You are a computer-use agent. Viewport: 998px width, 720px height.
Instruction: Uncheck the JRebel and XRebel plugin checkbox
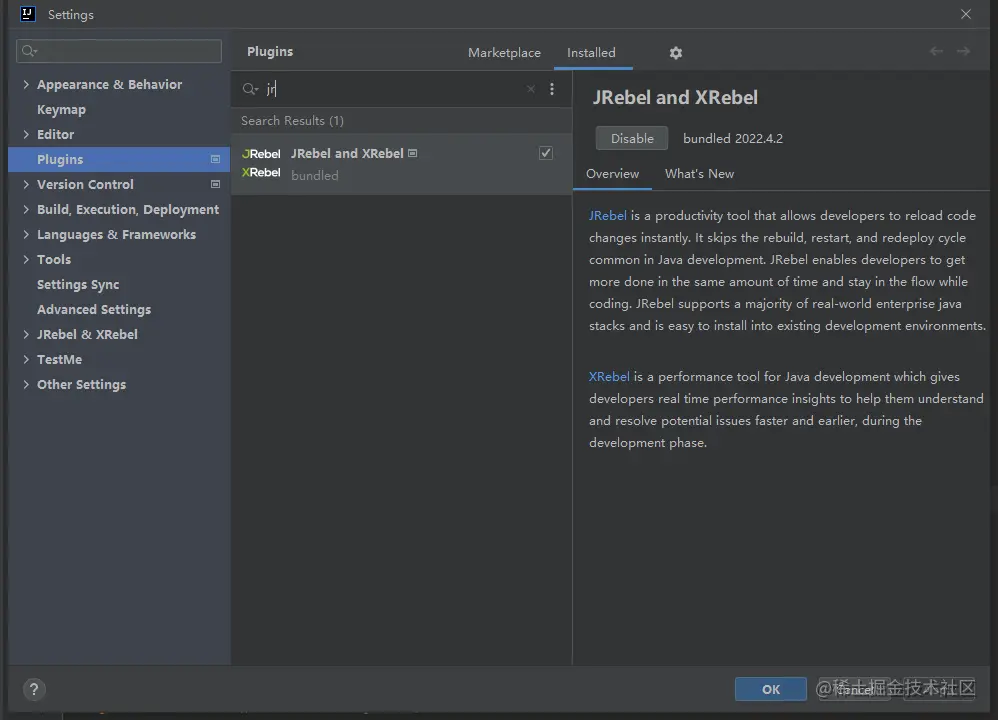point(545,153)
